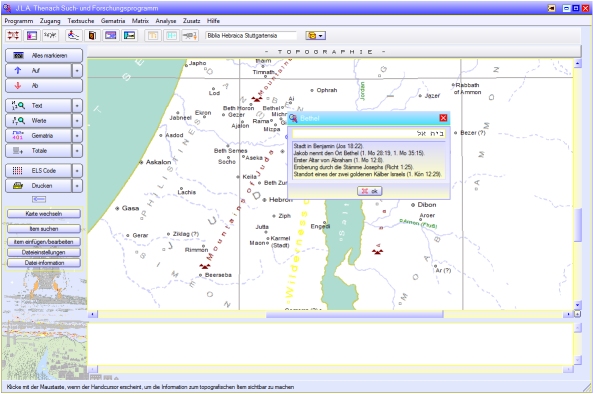
Task: Open the Textsuche menu
Action: [x=81, y=21]
